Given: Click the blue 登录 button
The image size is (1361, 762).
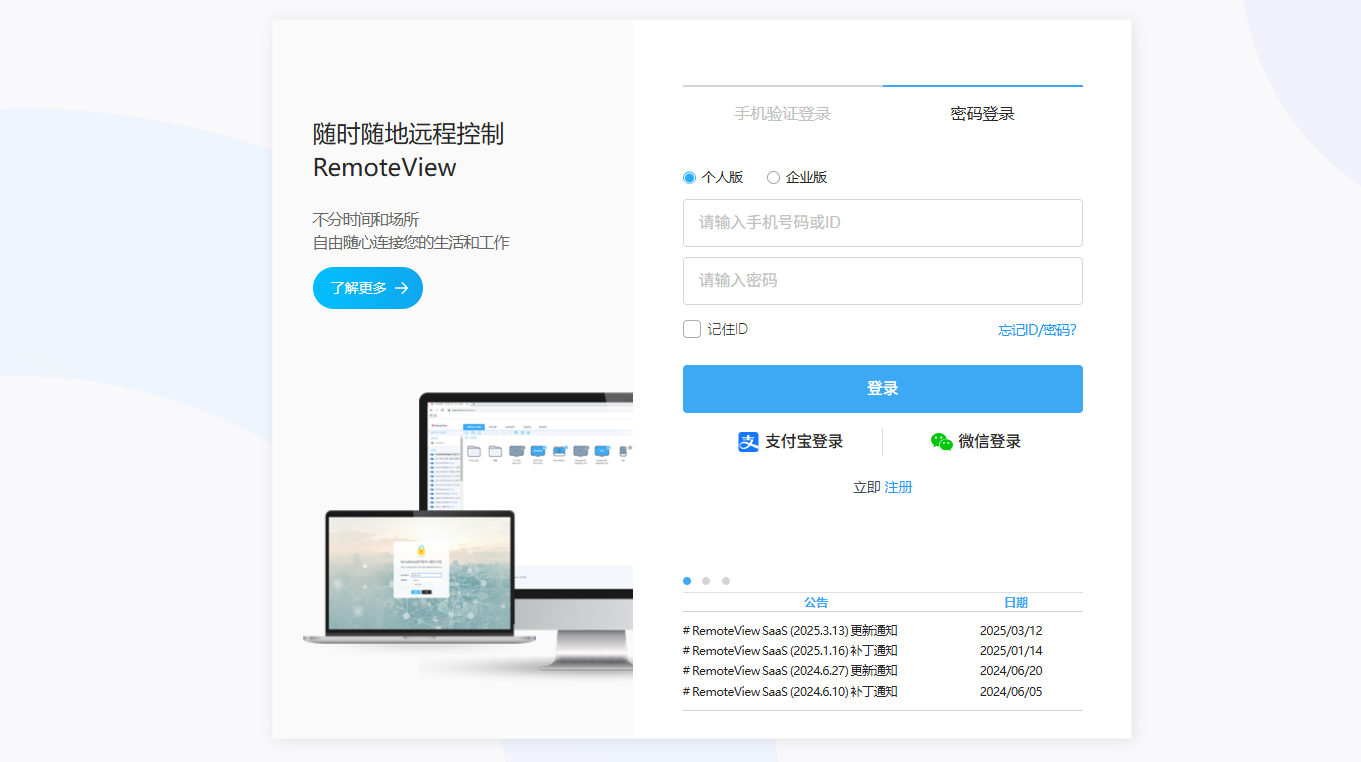Looking at the screenshot, I should point(883,389).
